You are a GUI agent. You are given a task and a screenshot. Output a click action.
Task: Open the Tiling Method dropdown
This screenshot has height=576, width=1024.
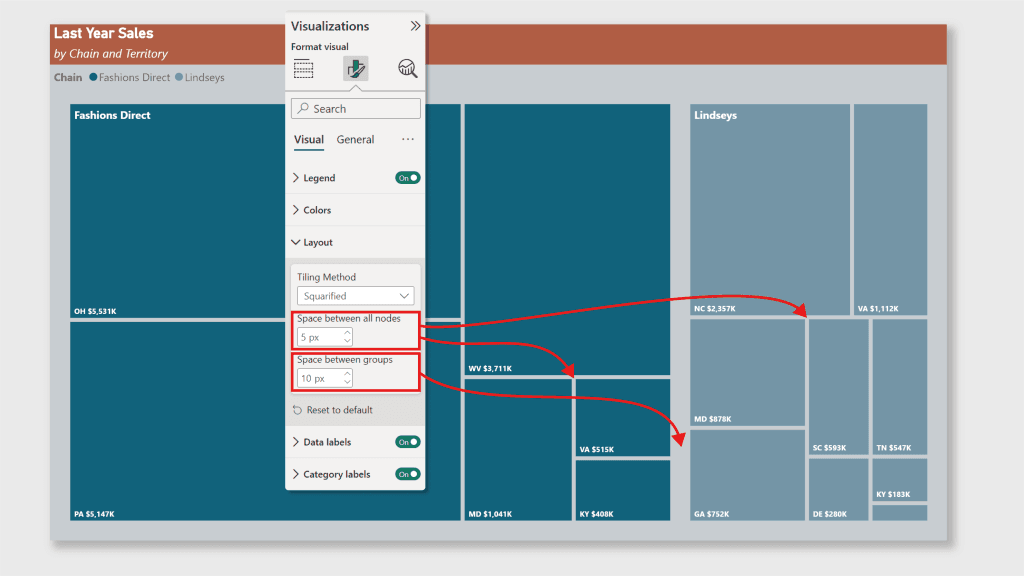pyautogui.click(x=356, y=296)
